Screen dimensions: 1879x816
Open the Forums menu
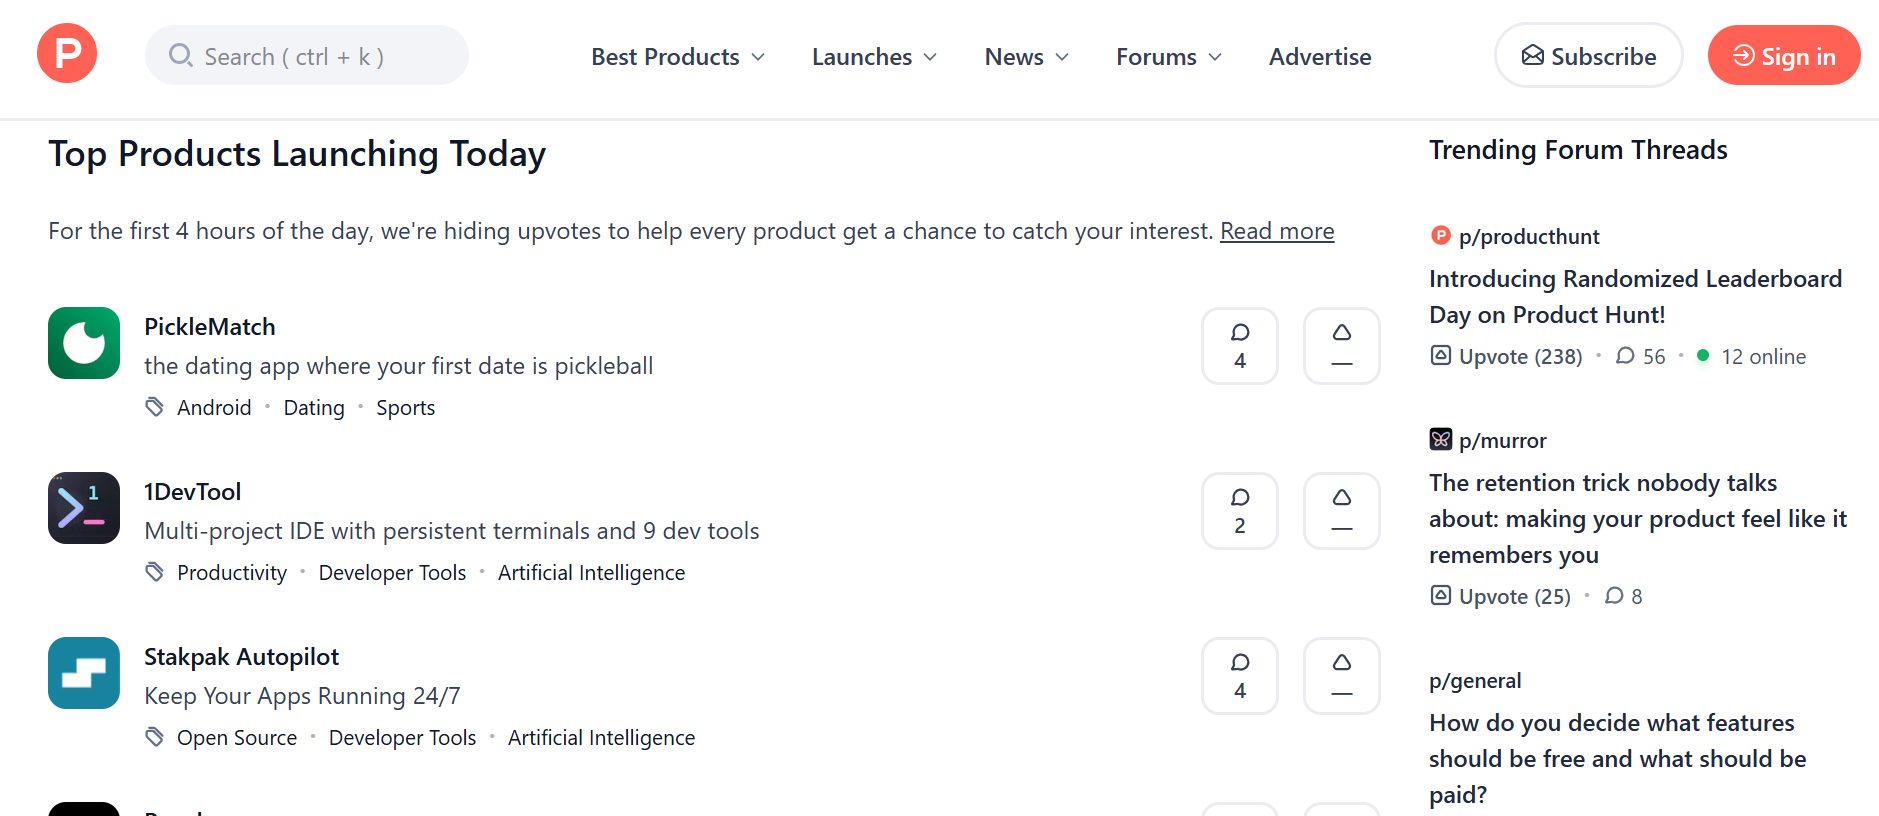pyautogui.click(x=1168, y=57)
